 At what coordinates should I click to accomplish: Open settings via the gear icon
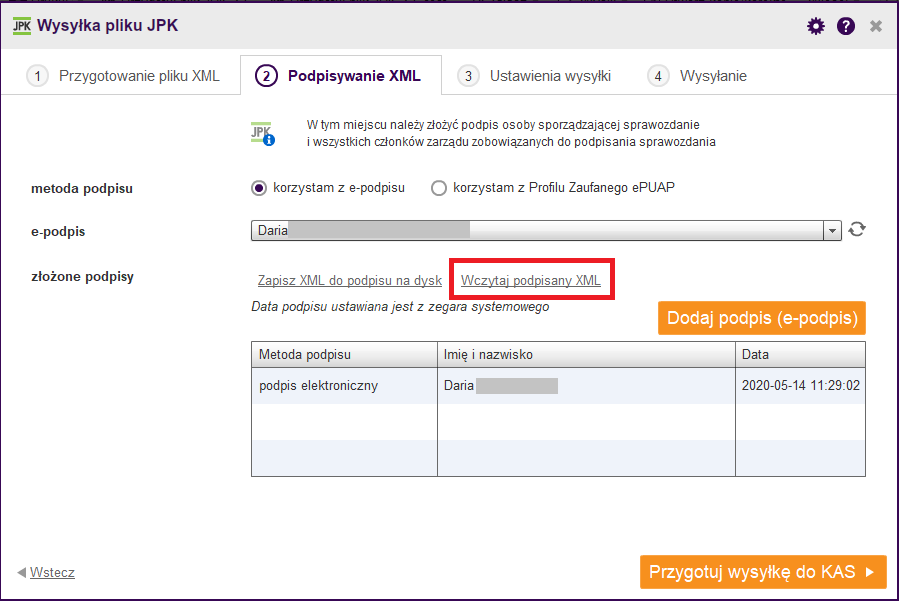pyautogui.click(x=816, y=26)
